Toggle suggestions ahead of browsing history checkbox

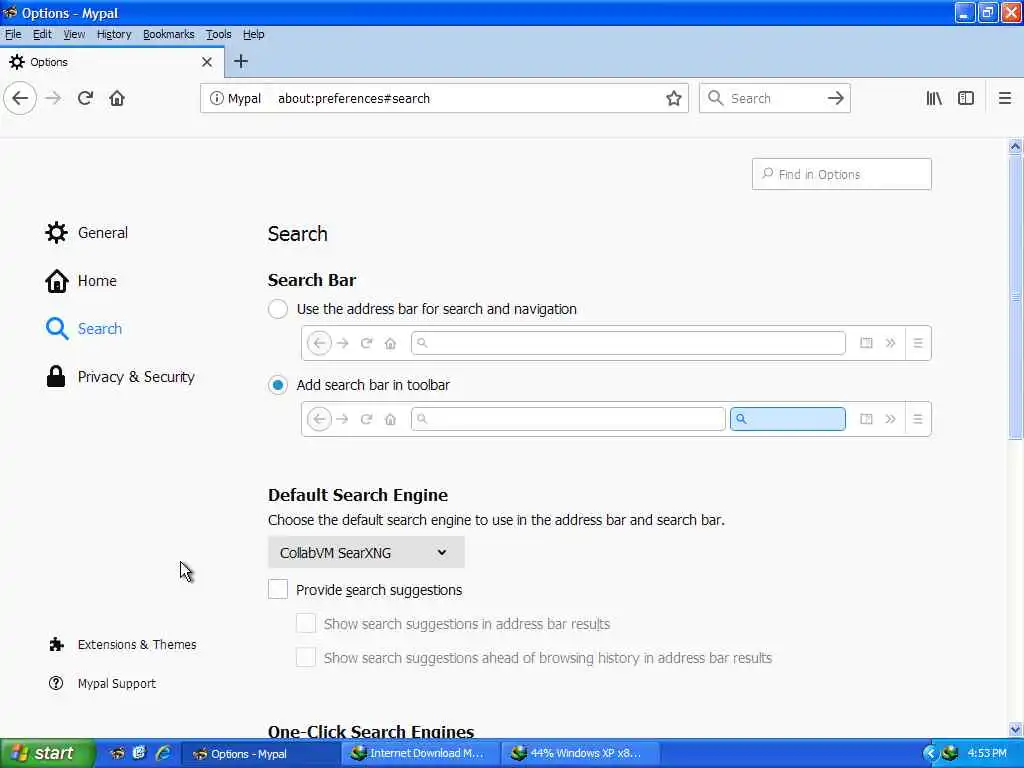tap(306, 657)
